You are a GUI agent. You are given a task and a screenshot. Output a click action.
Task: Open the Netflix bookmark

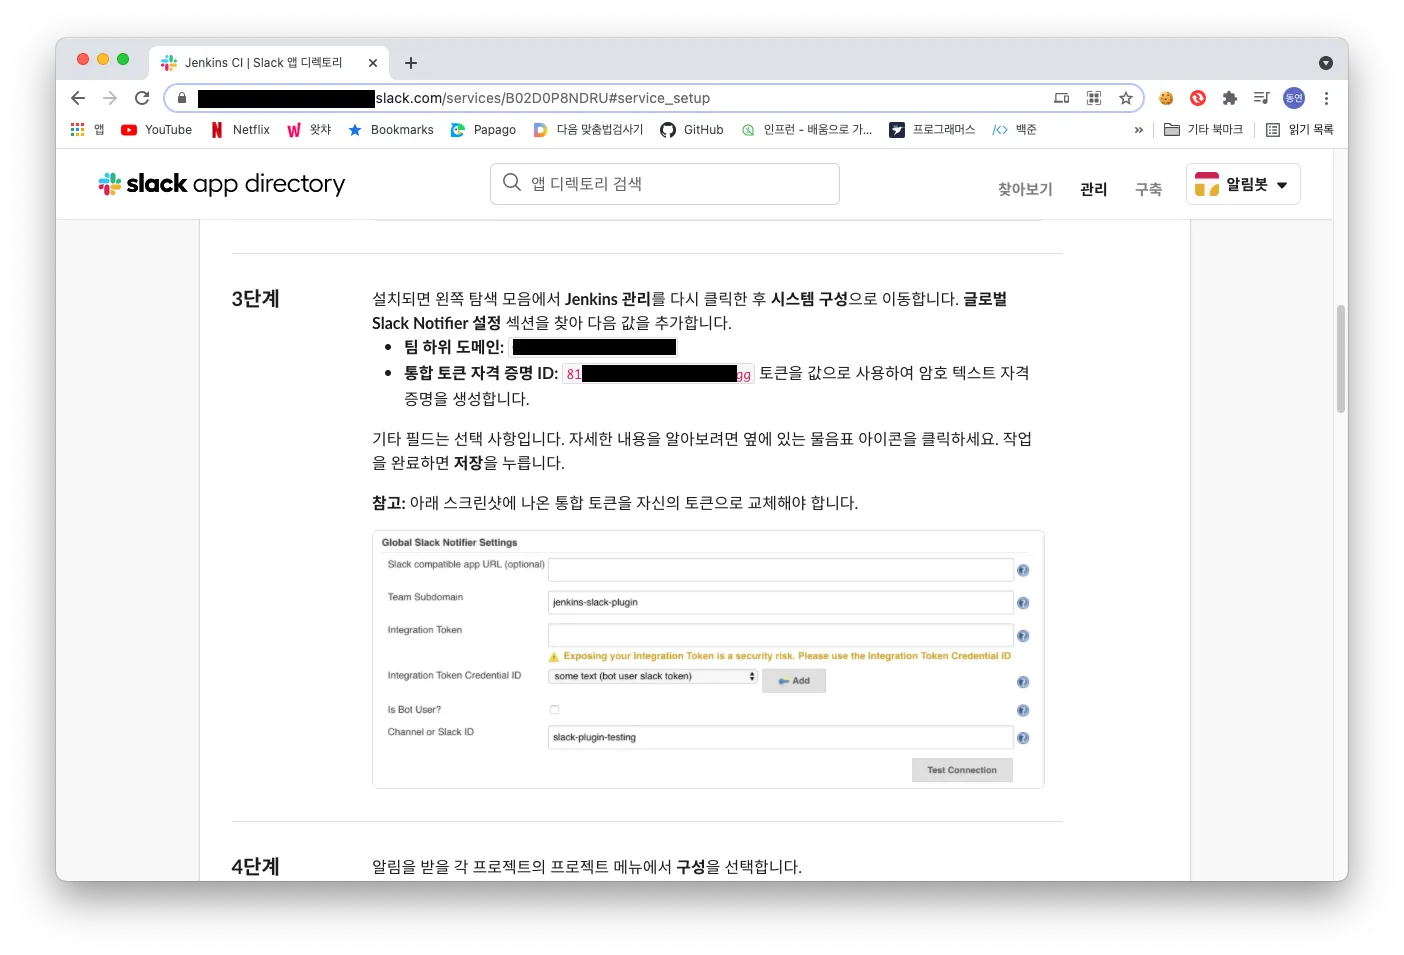pos(241,130)
